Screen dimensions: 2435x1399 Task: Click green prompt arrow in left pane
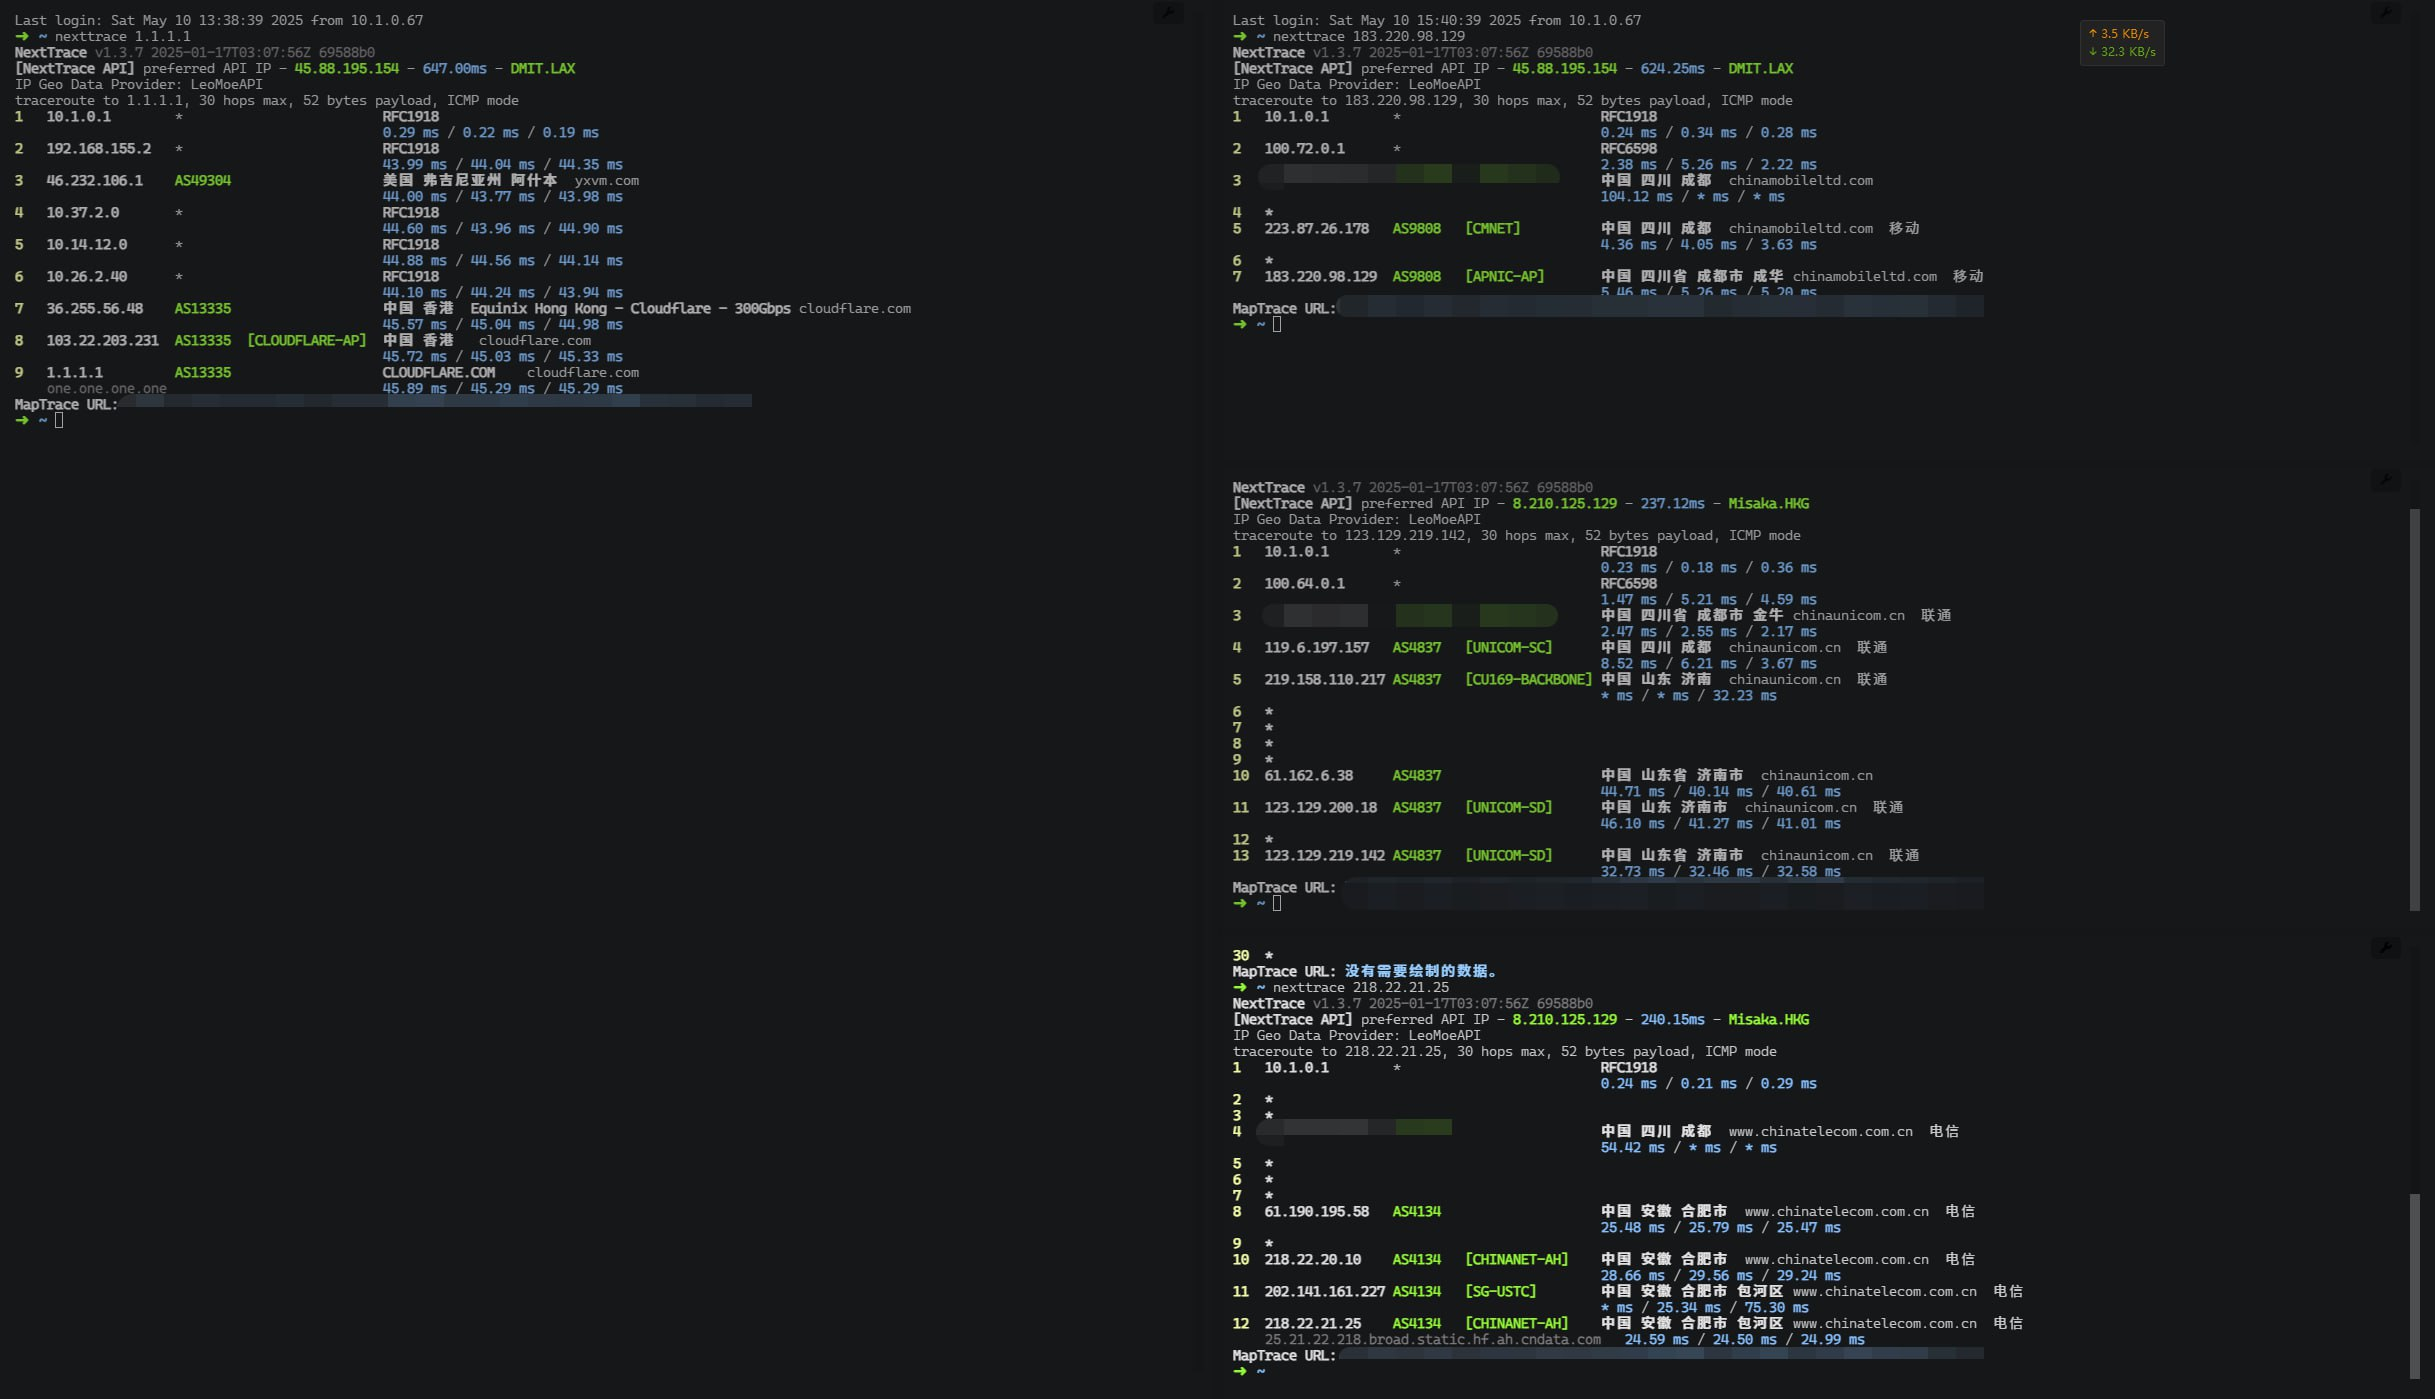tap(22, 421)
